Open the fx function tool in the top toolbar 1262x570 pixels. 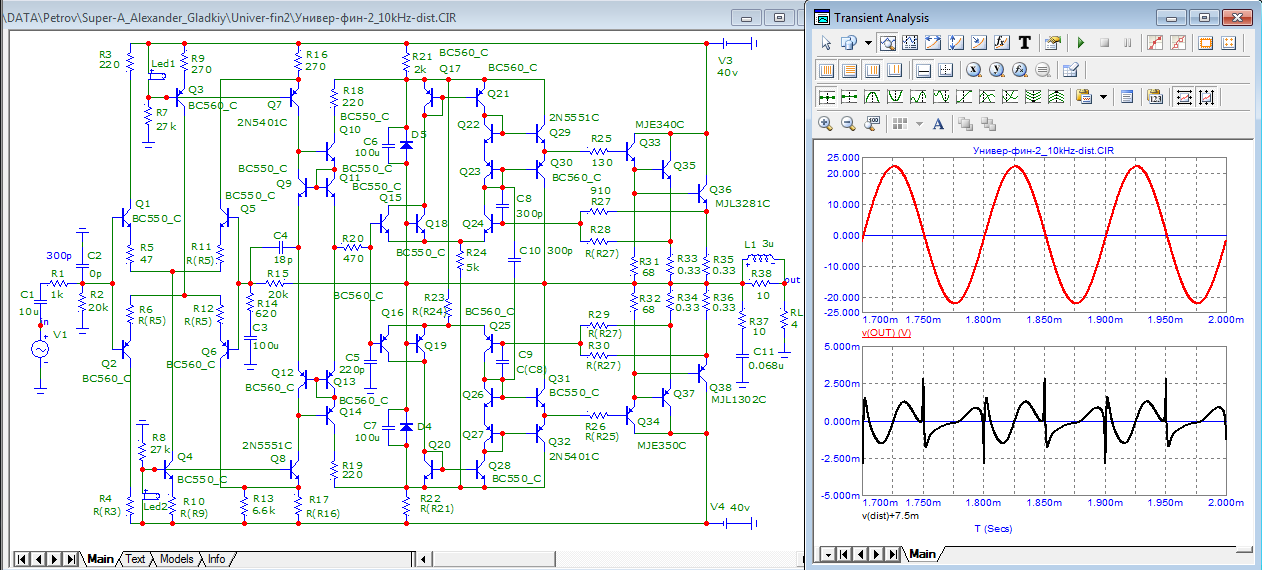(1002, 43)
